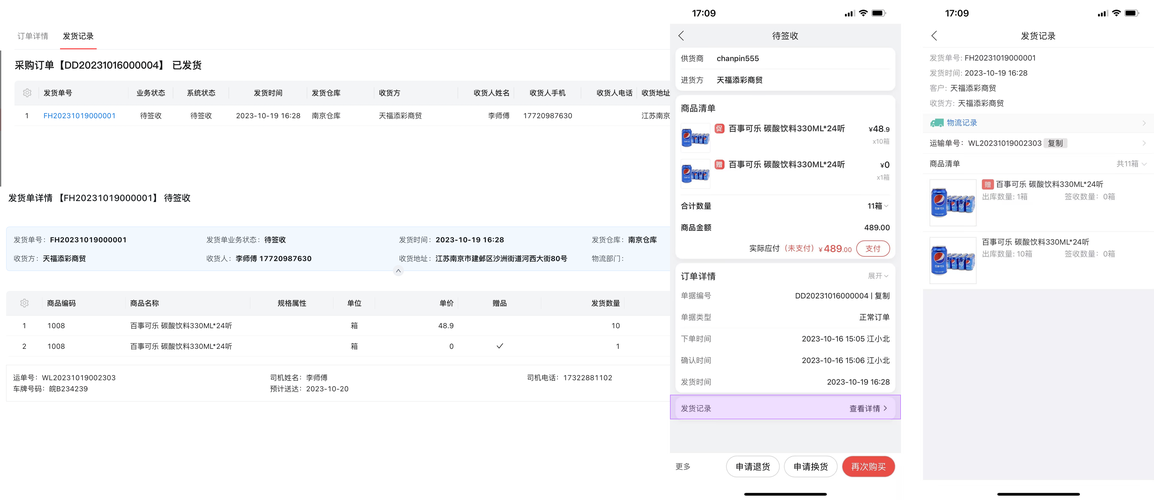
Task: Select the 发货记录 tab in the web panel
Action: tap(78, 36)
